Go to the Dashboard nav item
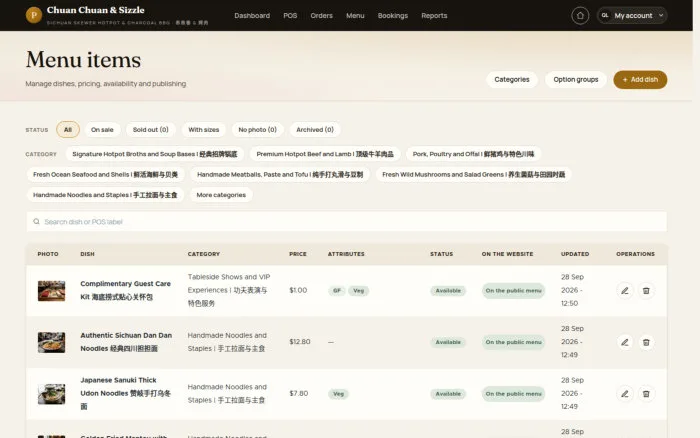This screenshot has height=438, width=700. point(252,16)
